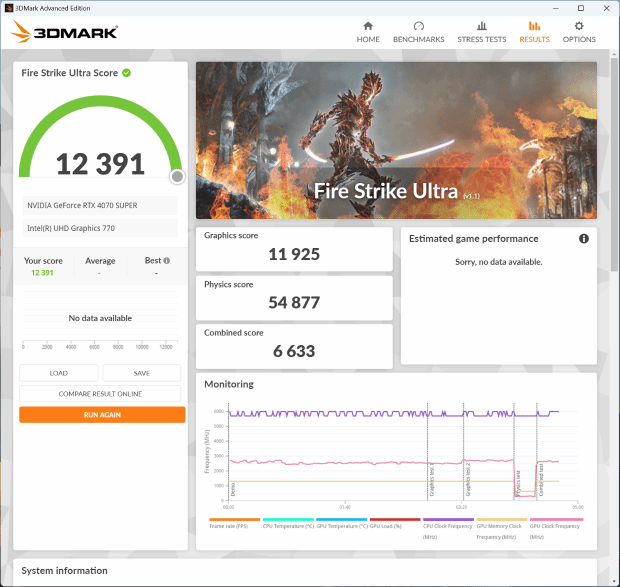Toggle GPU Temperature legend swatch
The width and height of the screenshot is (620, 587).
[x=342, y=519]
